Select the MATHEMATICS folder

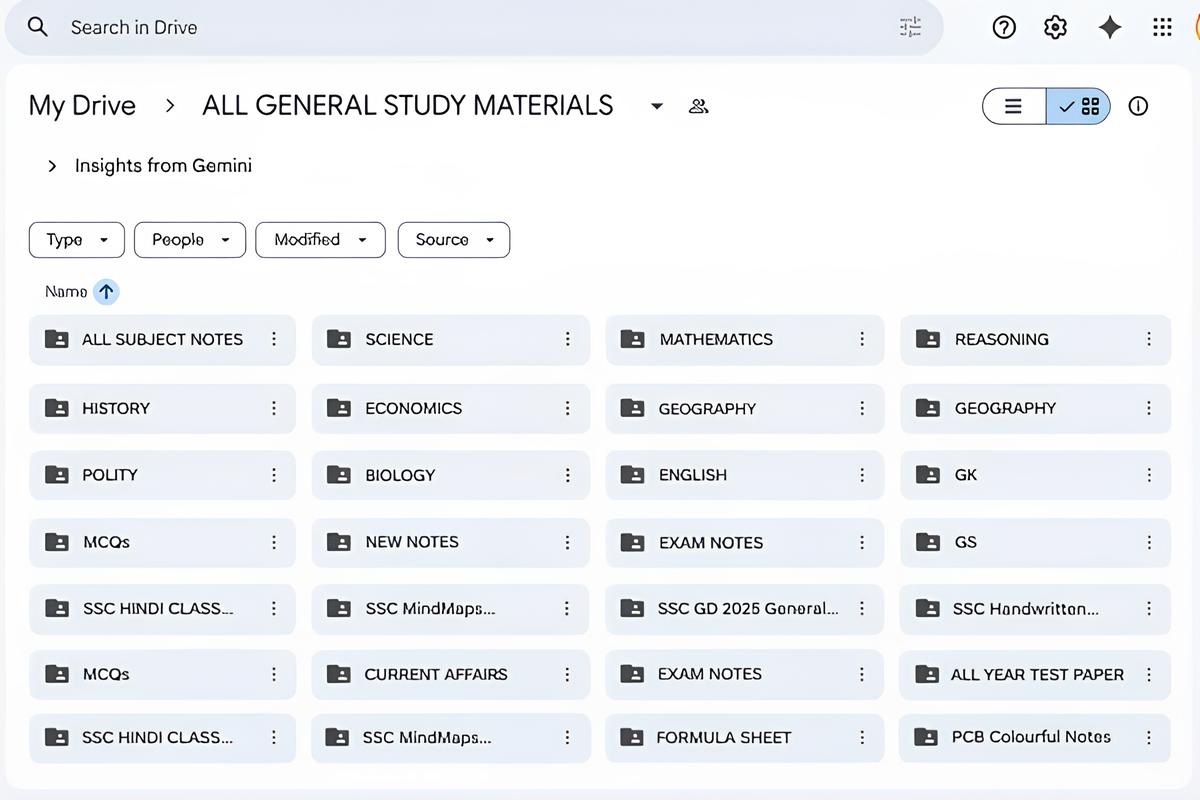click(x=745, y=339)
